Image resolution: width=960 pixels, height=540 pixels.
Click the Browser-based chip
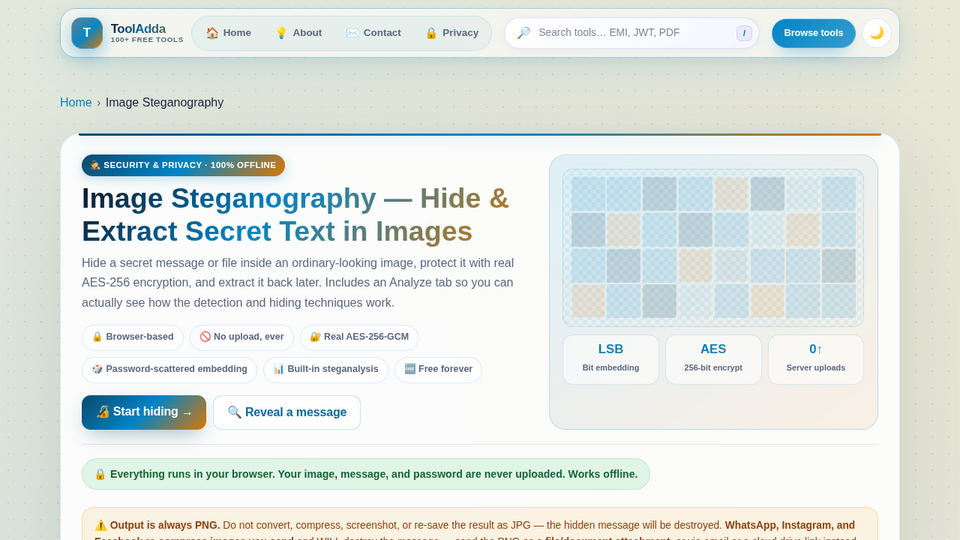pos(133,337)
